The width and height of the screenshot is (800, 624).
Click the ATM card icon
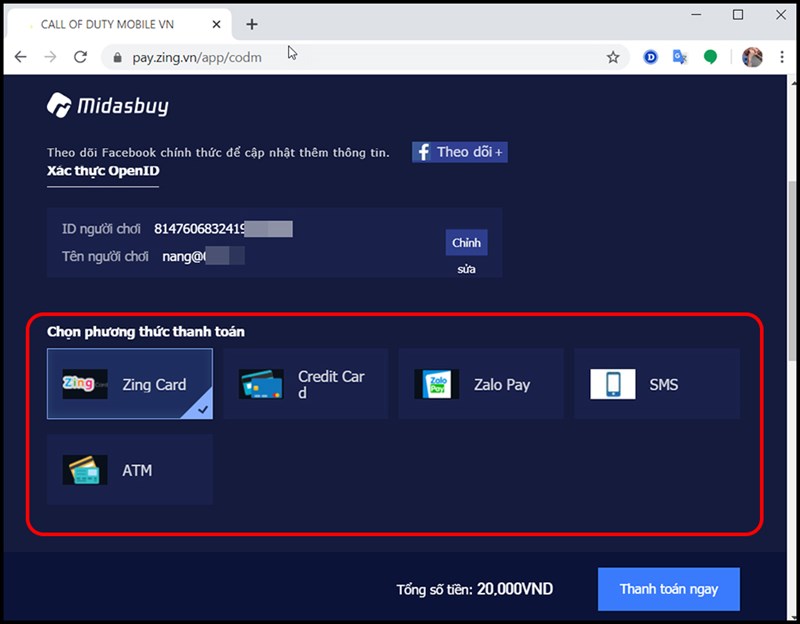[85, 469]
